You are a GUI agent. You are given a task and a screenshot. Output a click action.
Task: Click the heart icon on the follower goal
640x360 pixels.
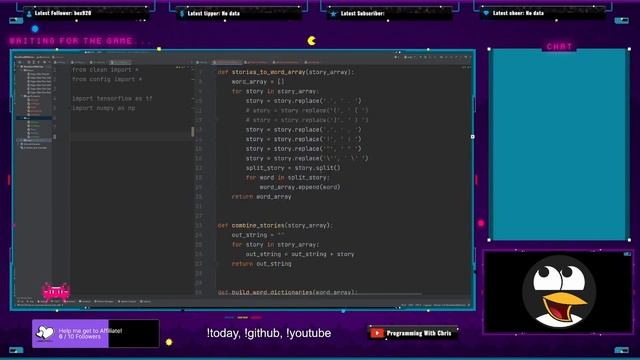[44, 333]
